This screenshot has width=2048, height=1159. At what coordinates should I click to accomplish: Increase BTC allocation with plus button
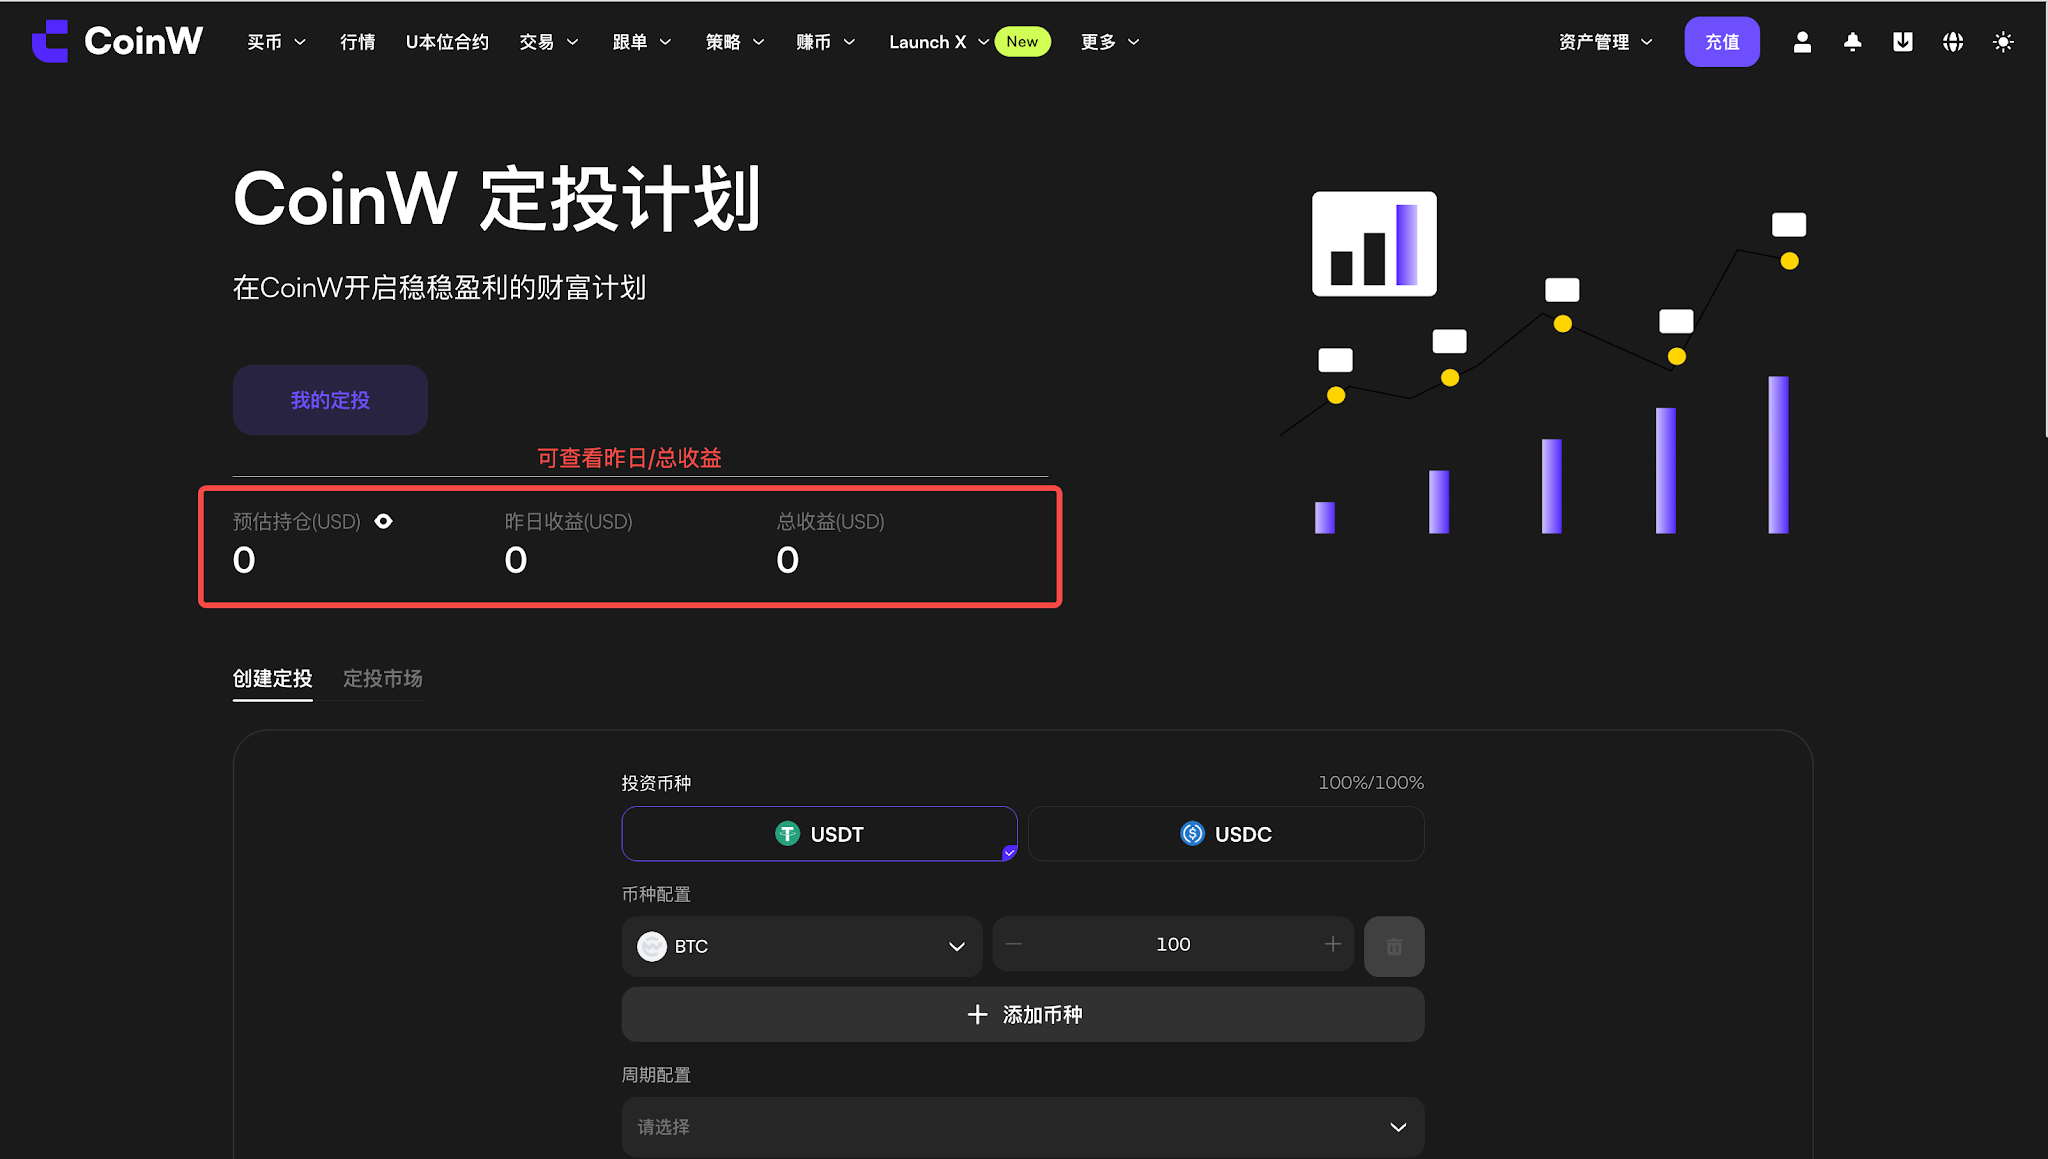coord(1333,944)
